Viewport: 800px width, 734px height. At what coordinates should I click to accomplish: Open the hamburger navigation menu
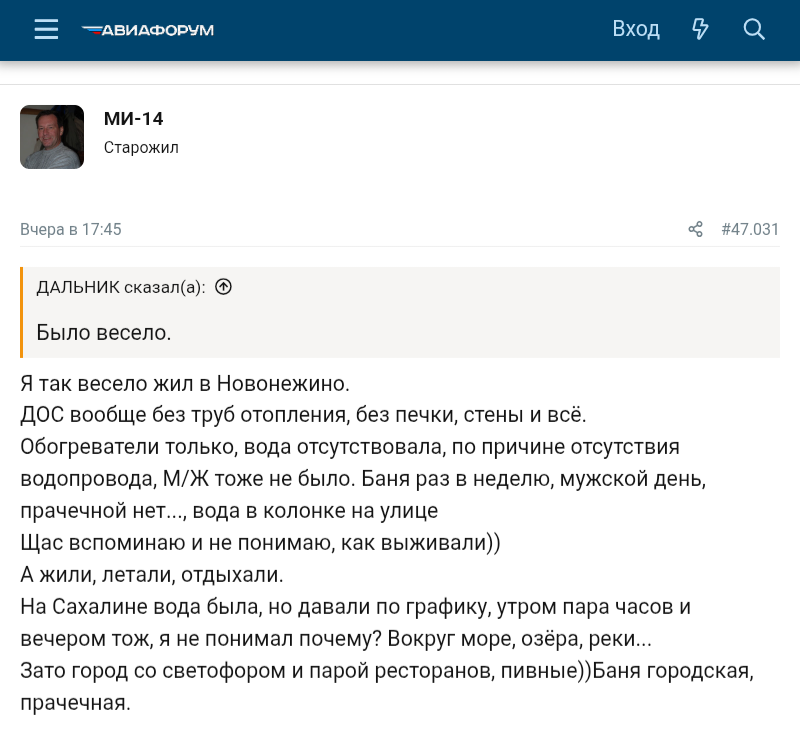46,29
